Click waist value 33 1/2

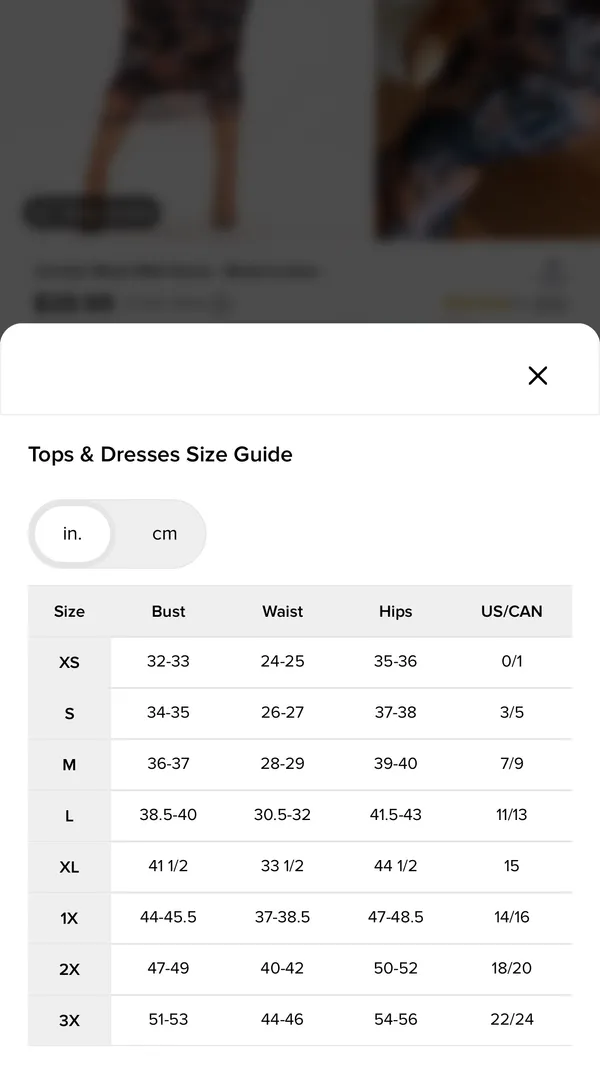click(282, 866)
